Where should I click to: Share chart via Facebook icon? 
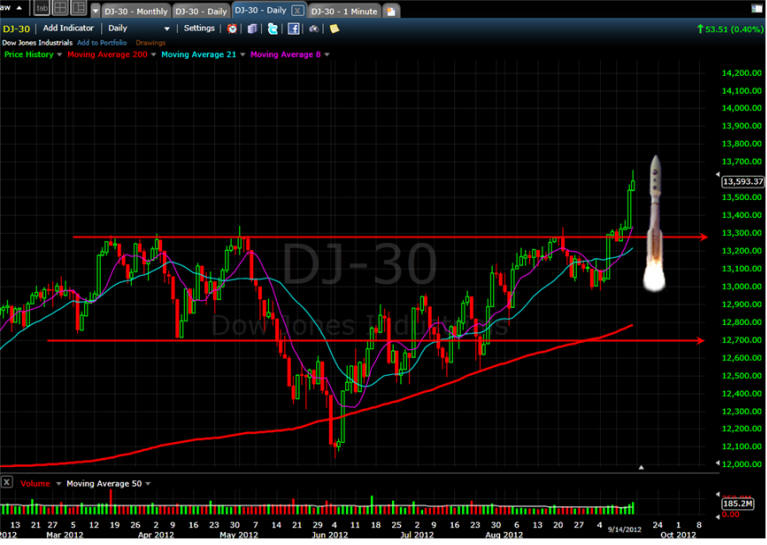[293, 29]
